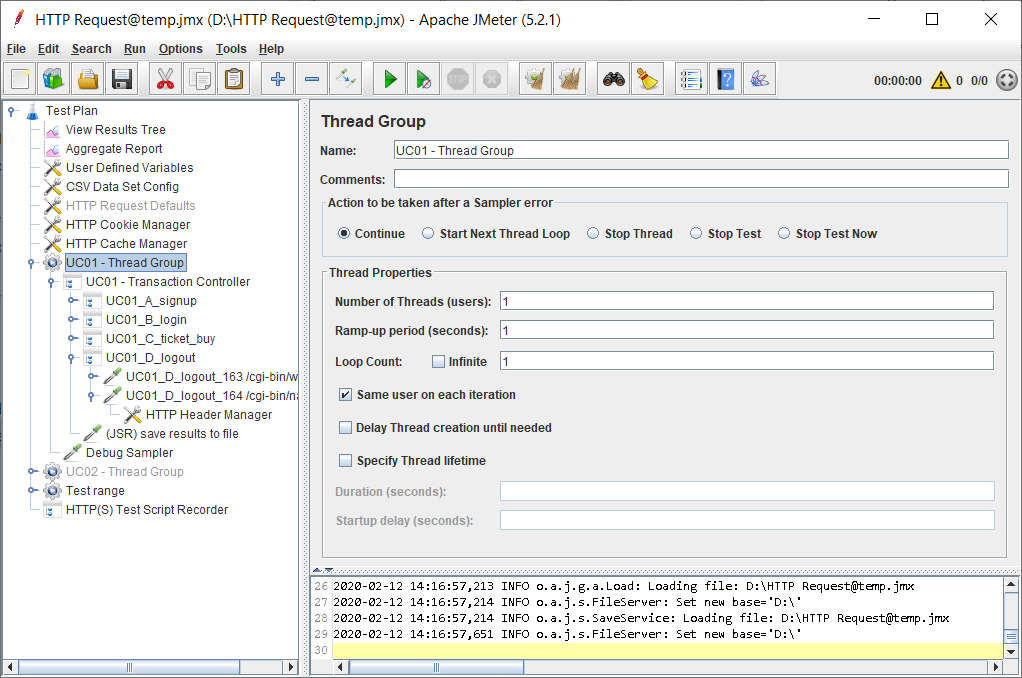Click the running threads indicator icon
This screenshot has height=678, width=1022.
[1006, 80]
